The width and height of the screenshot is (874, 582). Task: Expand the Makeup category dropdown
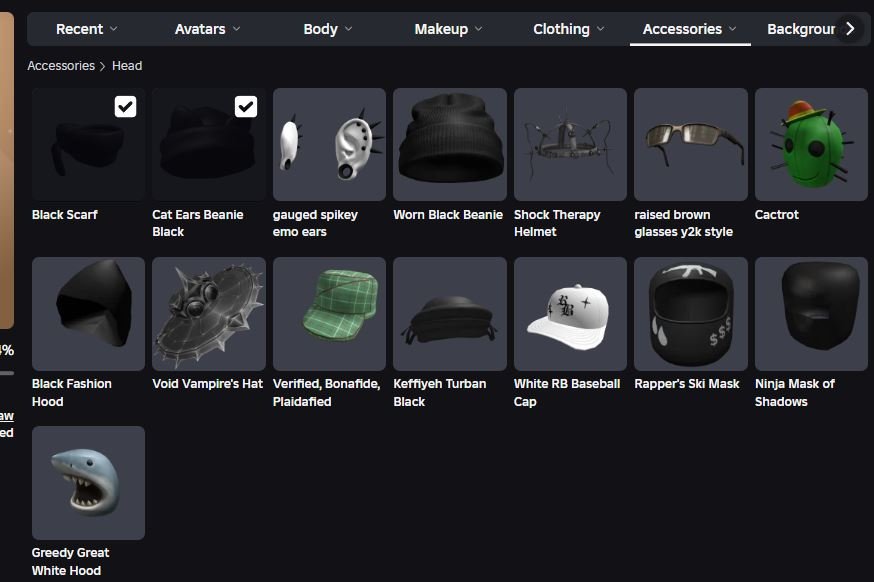tap(448, 29)
